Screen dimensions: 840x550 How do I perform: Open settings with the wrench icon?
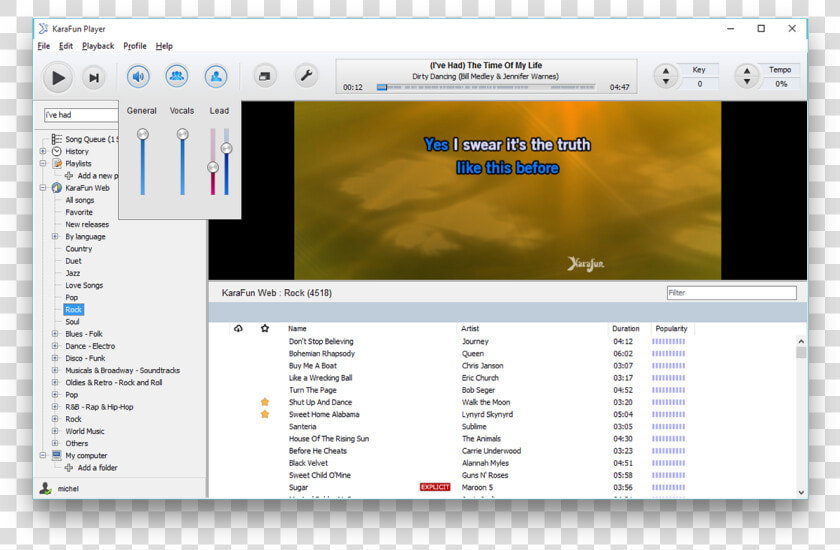coord(306,76)
